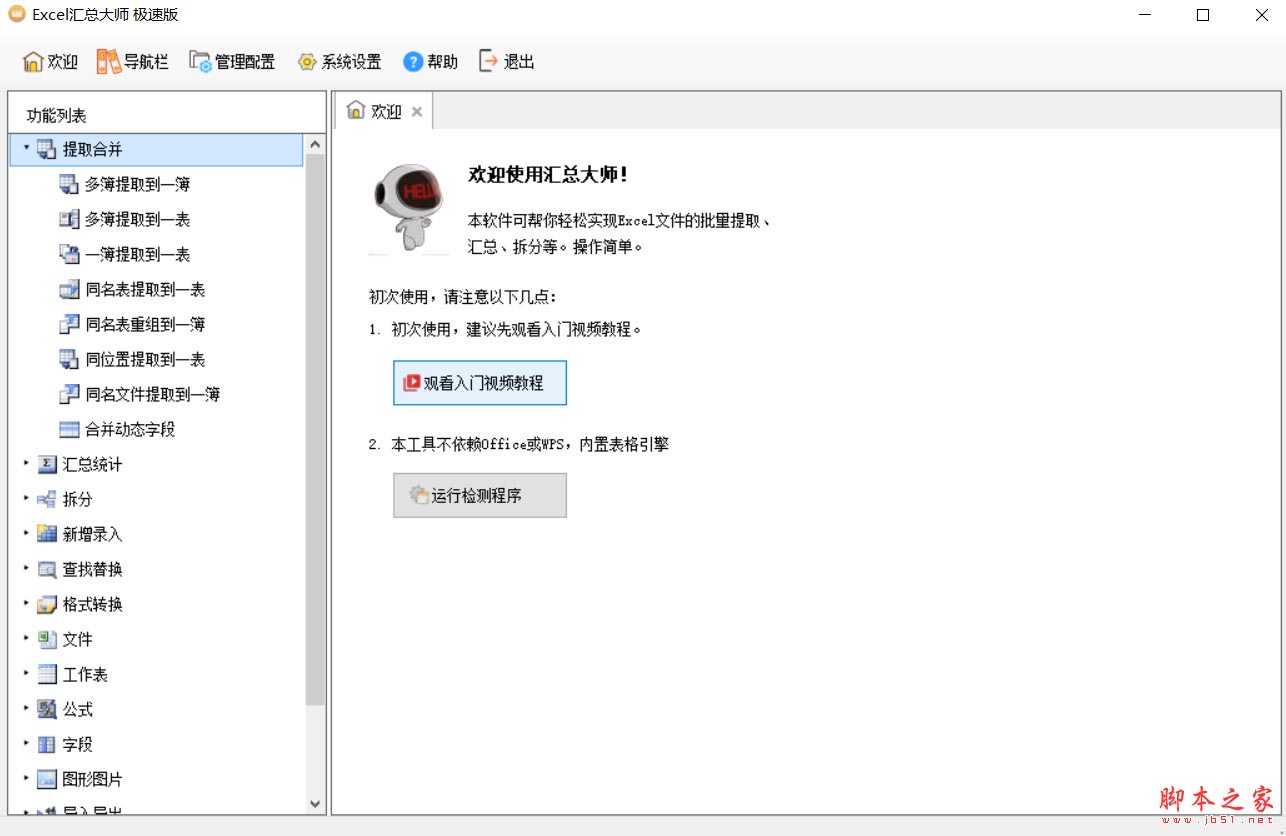Open 系统设置 from the toolbar

click(x=339, y=62)
